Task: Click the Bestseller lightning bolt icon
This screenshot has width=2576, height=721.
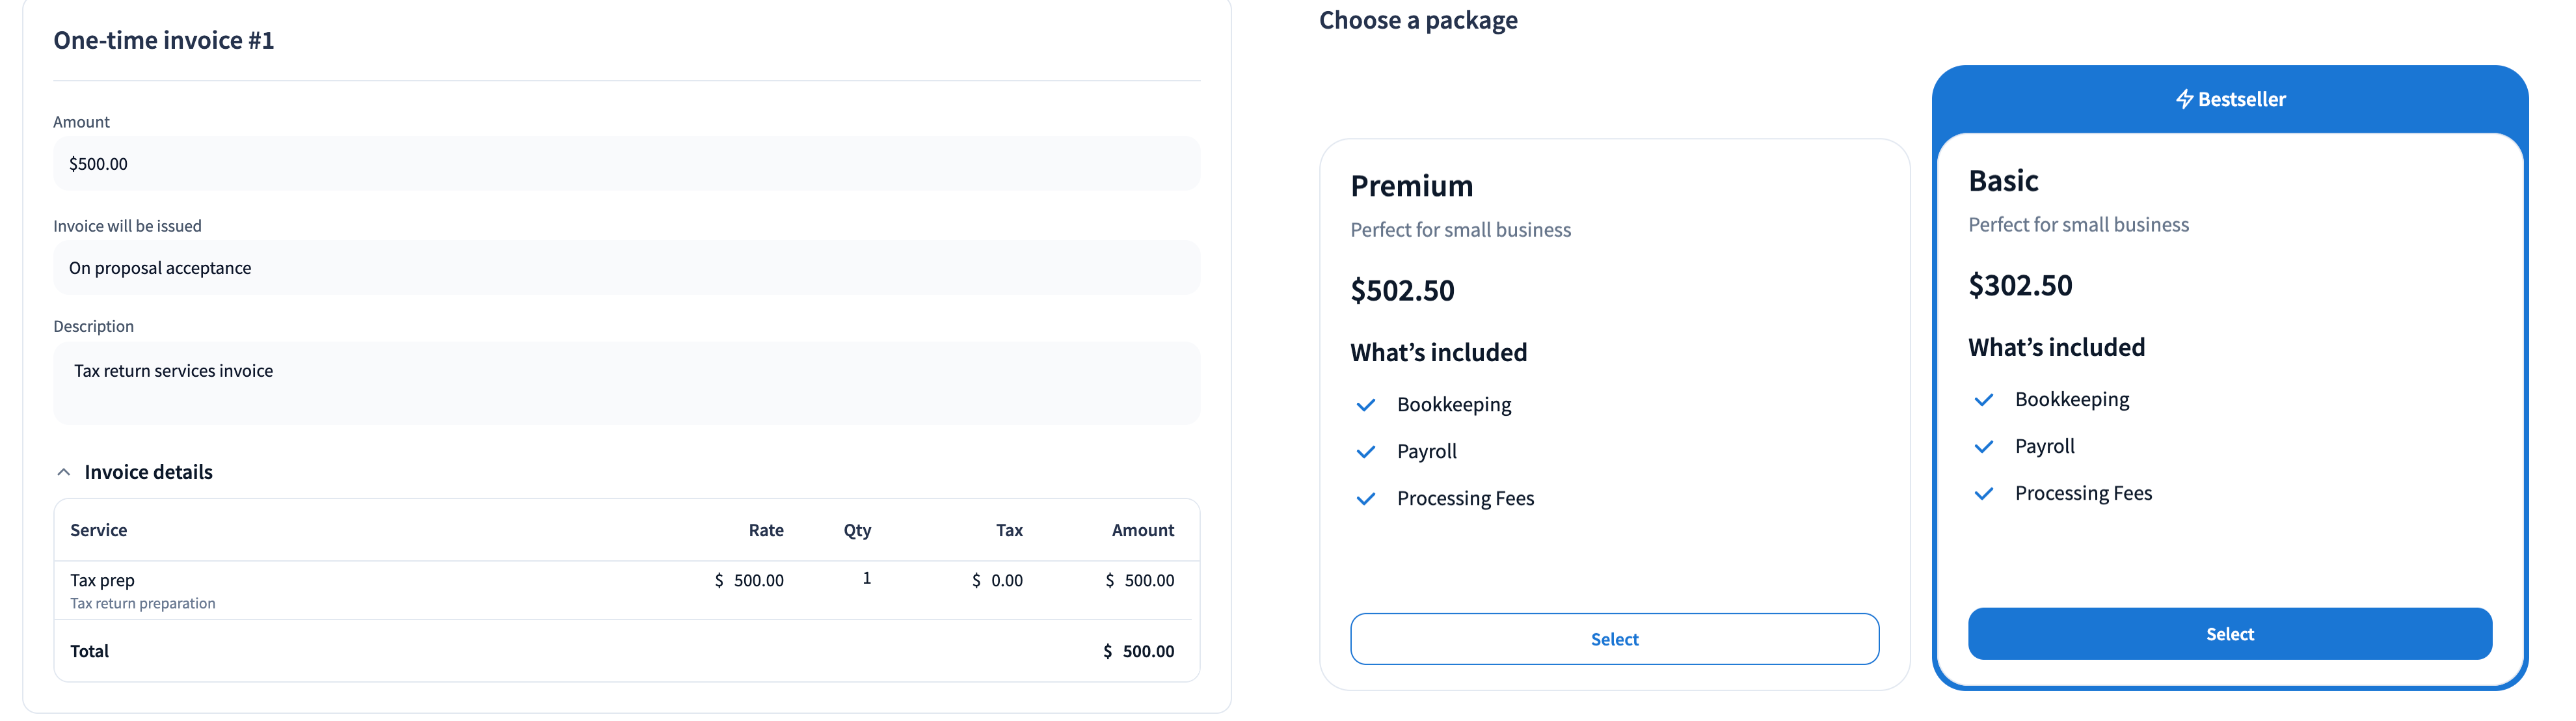Action: (2184, 99)
